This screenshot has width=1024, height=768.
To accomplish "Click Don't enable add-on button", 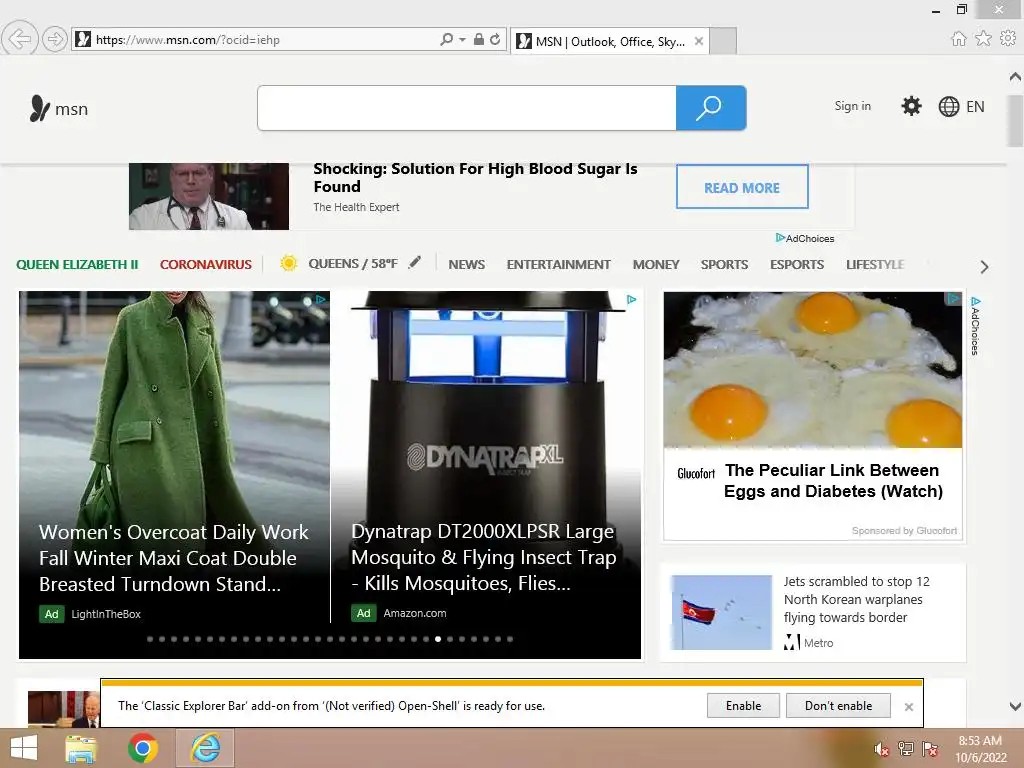I will pyautogui.click(x=838, y=706).
